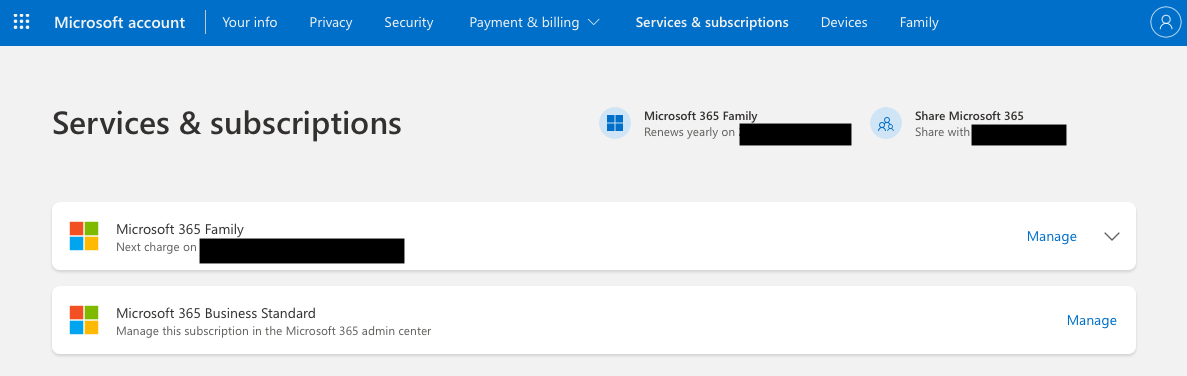The image size is (1187, 376).
Task: Click the Microsoft 365 Family Windows icon in header
Action: [x=615, y=123]
